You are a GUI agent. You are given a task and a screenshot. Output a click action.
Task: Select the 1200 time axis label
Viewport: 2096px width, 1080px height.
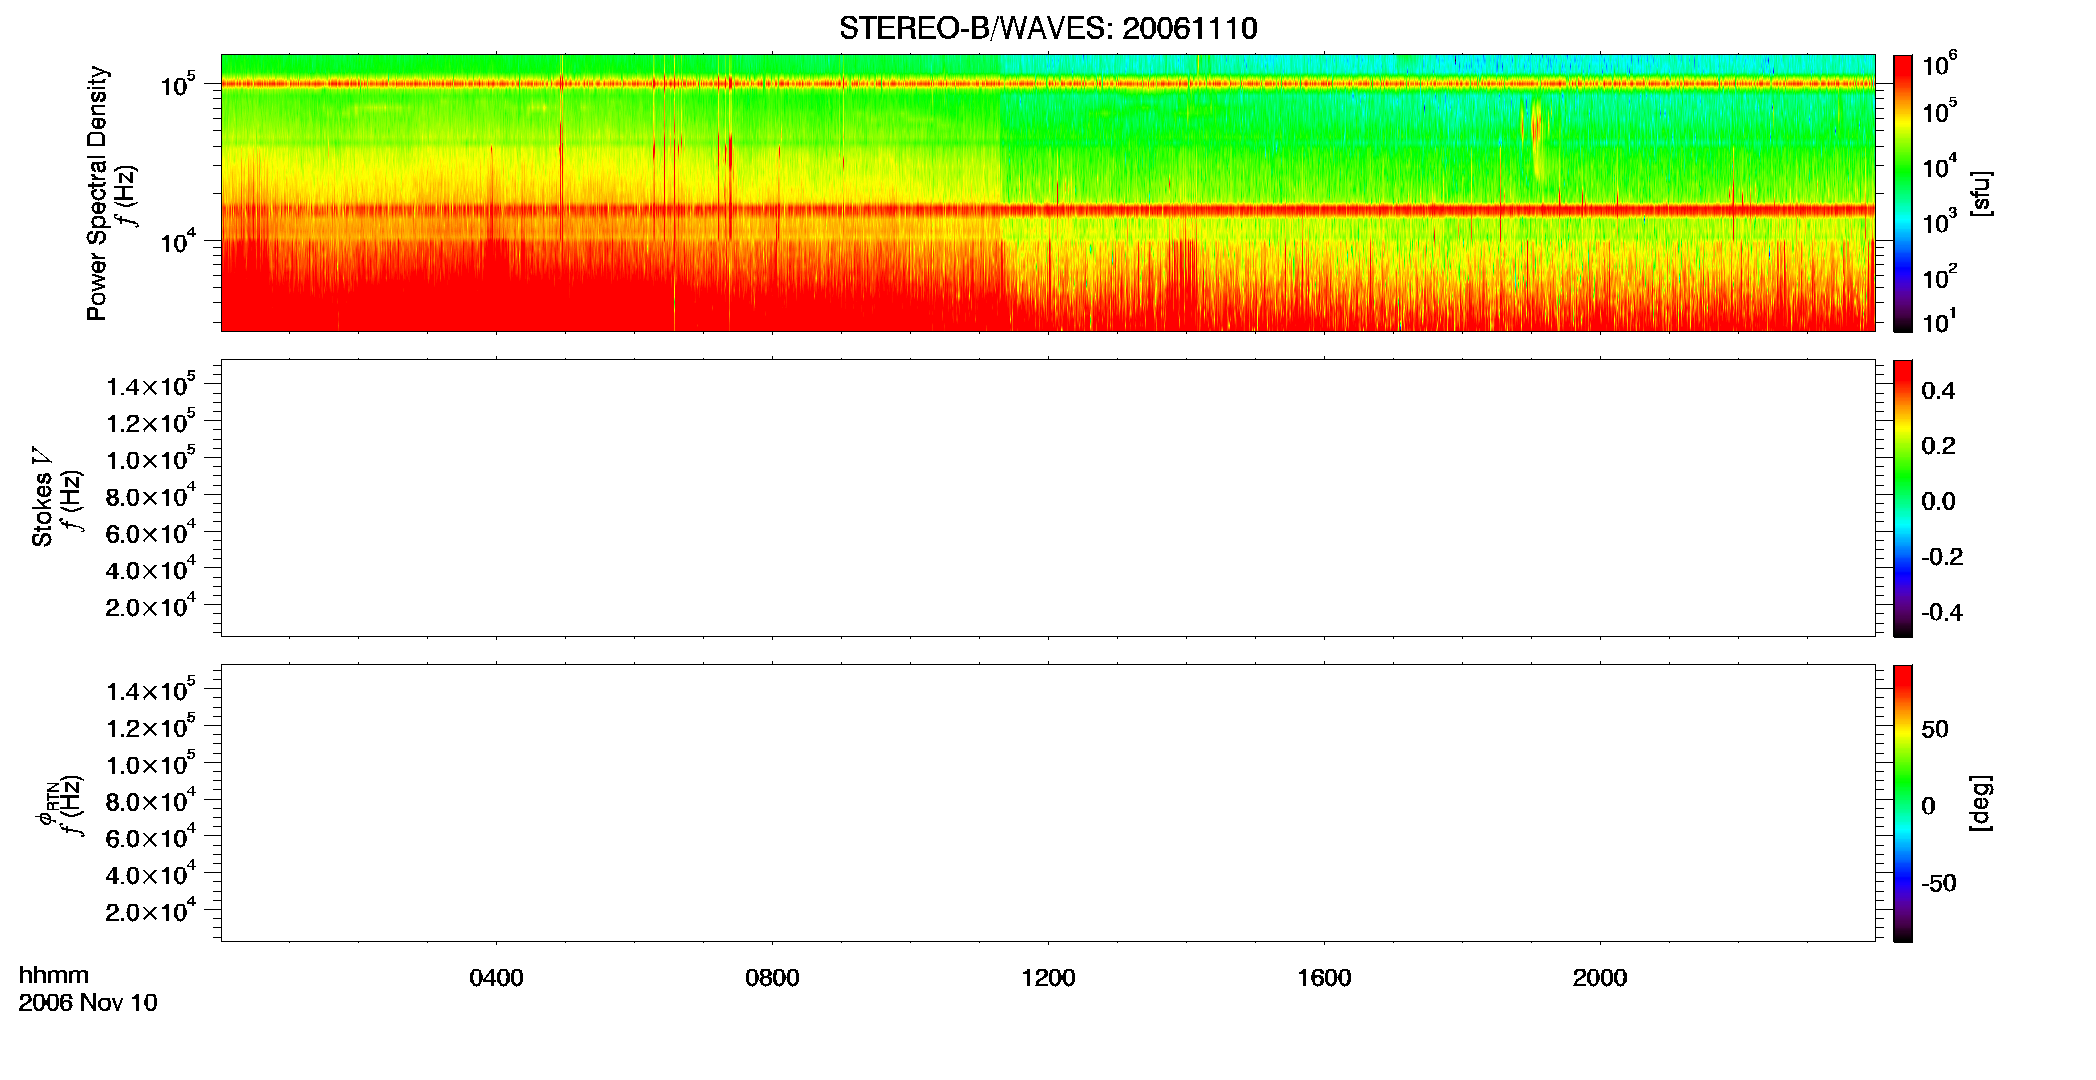tap(1048, 978)
